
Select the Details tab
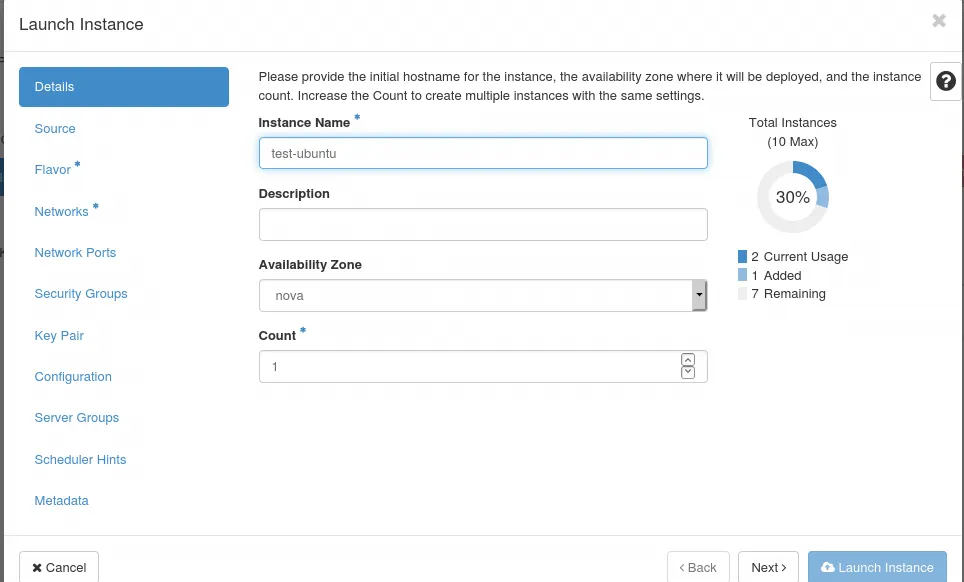(x=123, y=87)
